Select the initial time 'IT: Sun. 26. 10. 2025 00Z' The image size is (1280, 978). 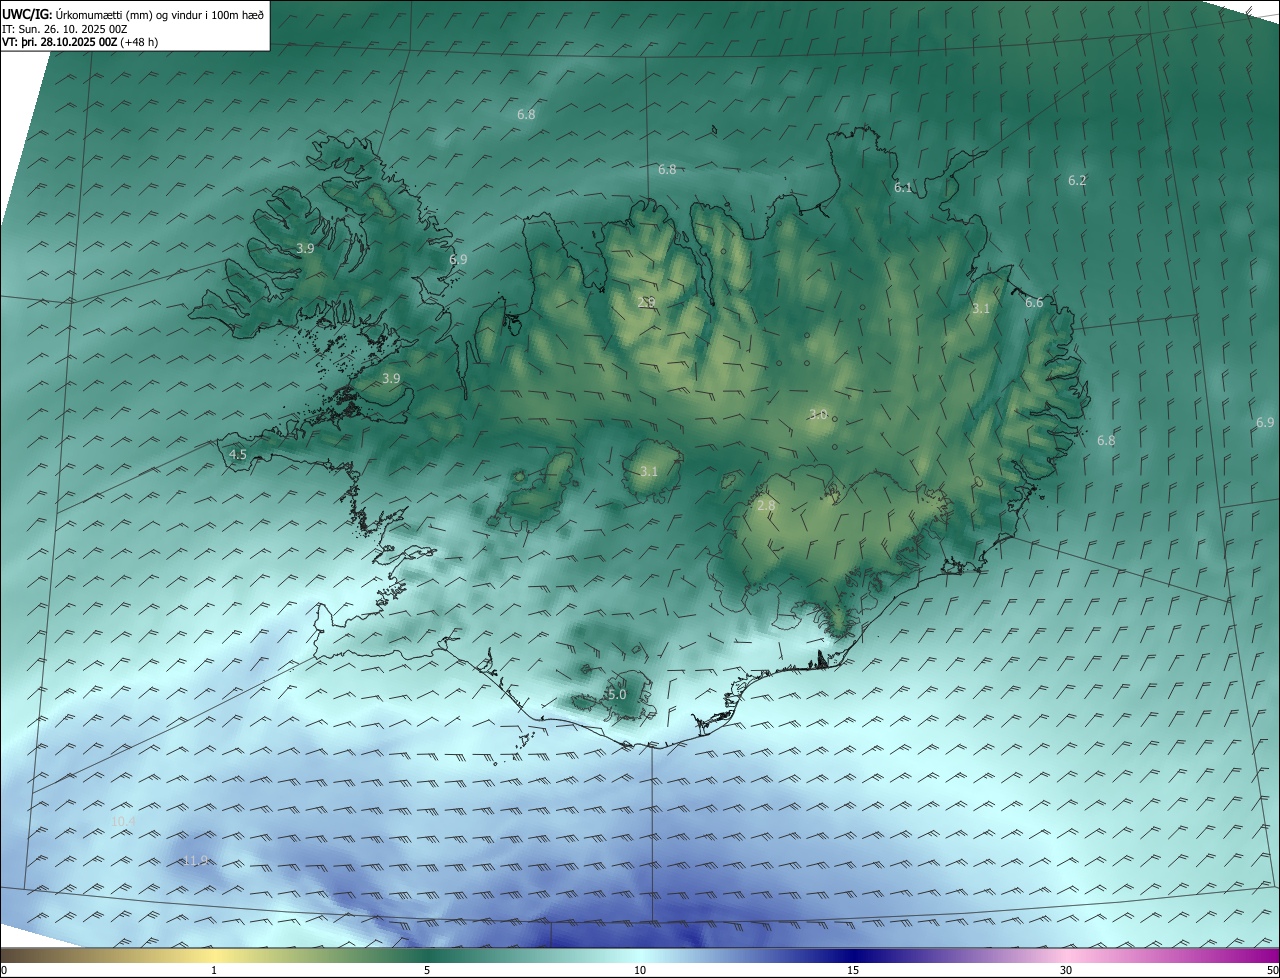[64, 29]
